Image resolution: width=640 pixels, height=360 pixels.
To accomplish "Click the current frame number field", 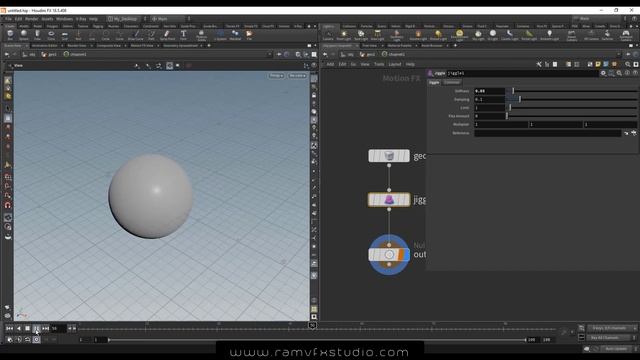I will [58, 328].
